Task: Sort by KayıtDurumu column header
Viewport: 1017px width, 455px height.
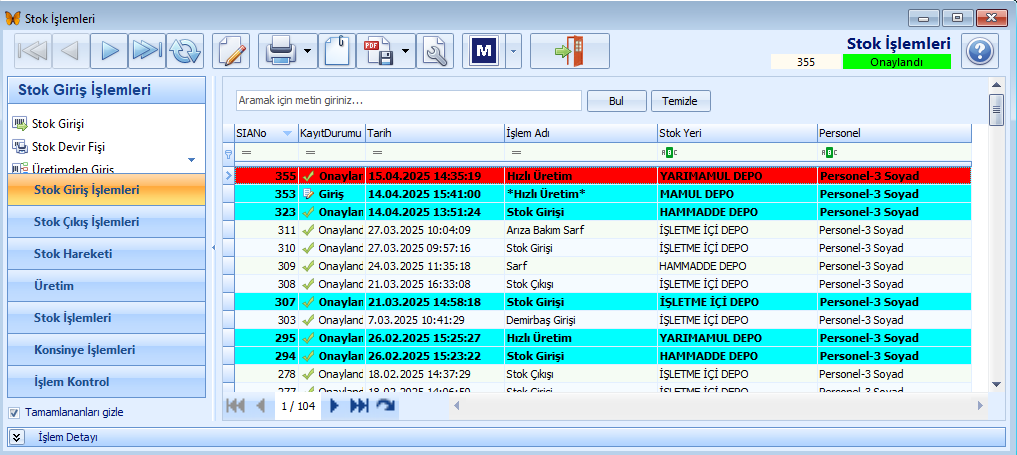Action: [x=331, y=134]
